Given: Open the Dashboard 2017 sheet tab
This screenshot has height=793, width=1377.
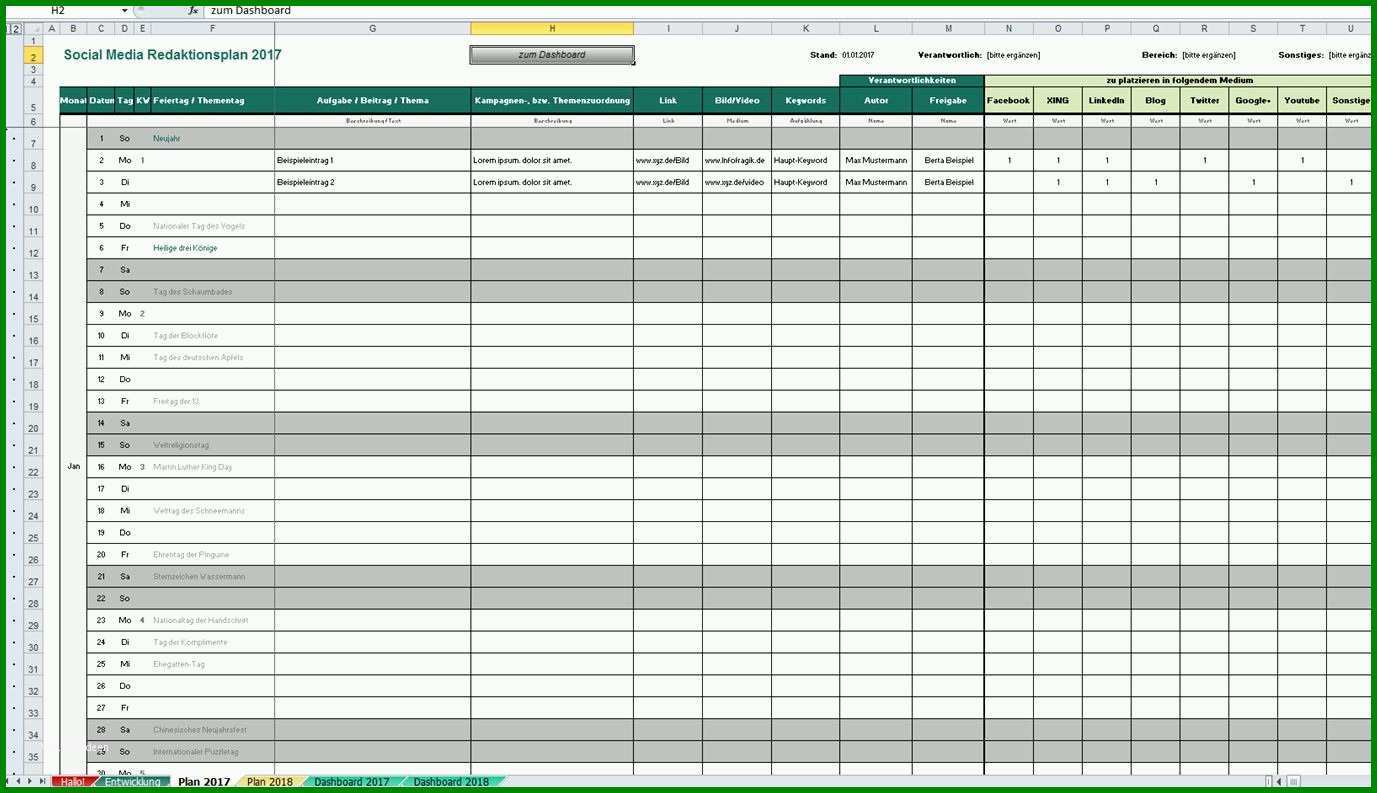Looking at the screenshot, I should click(x=352, y=782).
